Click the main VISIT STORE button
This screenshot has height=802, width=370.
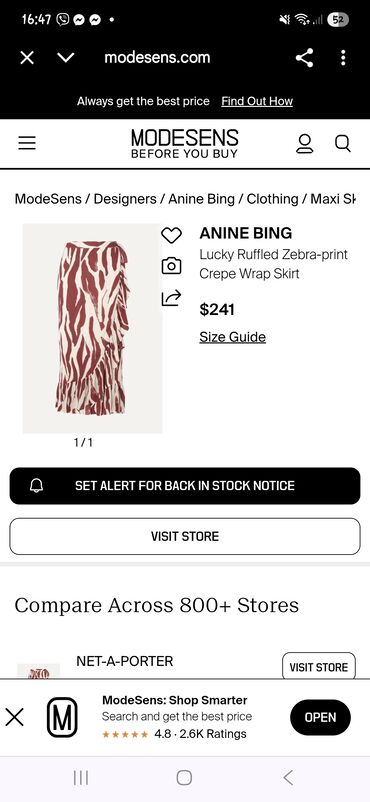[x=185, y=537]
